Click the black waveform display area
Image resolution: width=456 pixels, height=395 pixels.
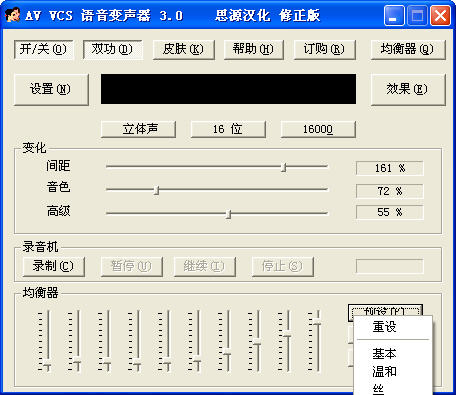[228, 89]
